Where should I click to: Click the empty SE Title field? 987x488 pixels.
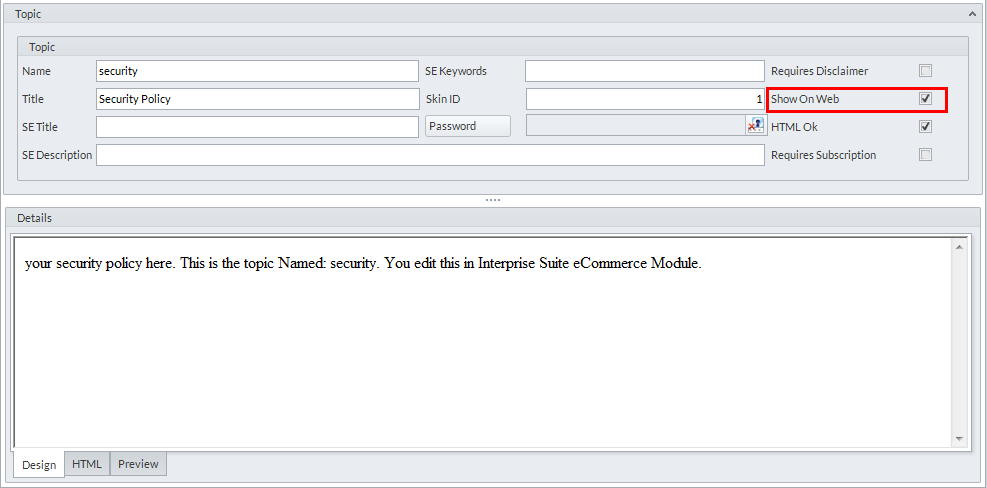[x=257, y=127]
